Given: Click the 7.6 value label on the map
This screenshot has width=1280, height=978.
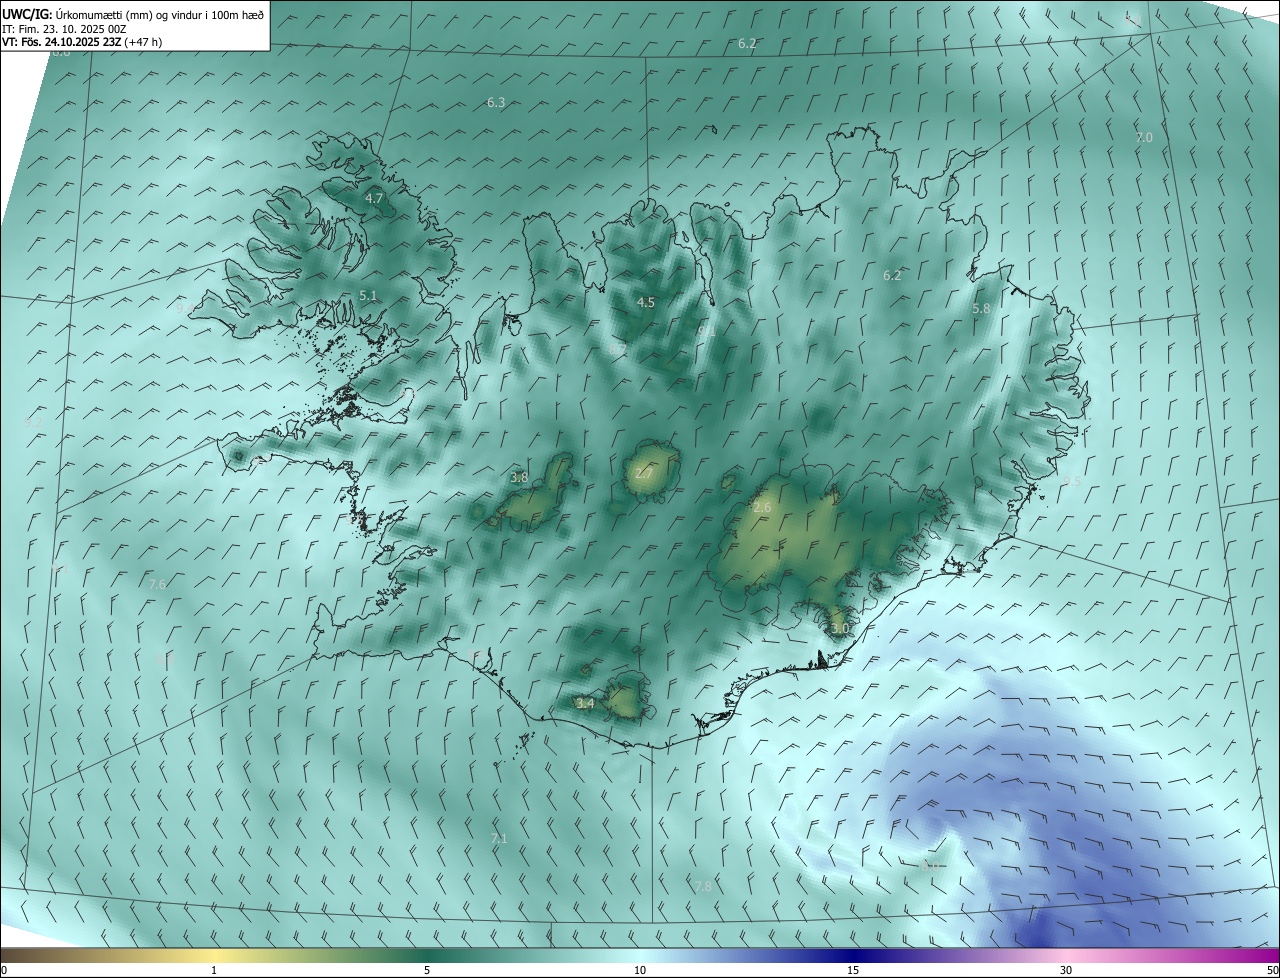Looking at the screenshot, I should pos(157,584).
